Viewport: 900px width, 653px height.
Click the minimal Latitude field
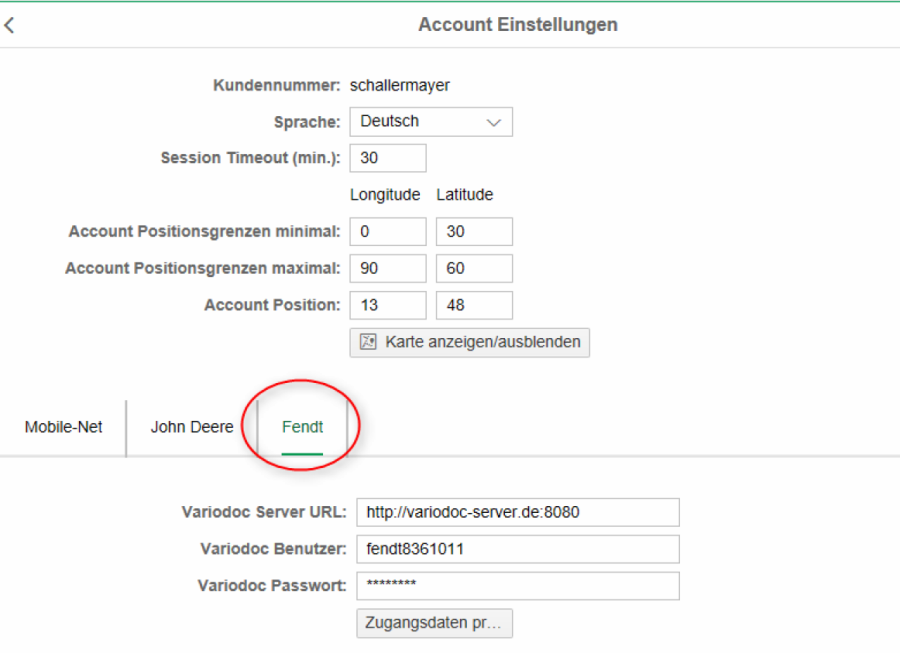(474, 232)
